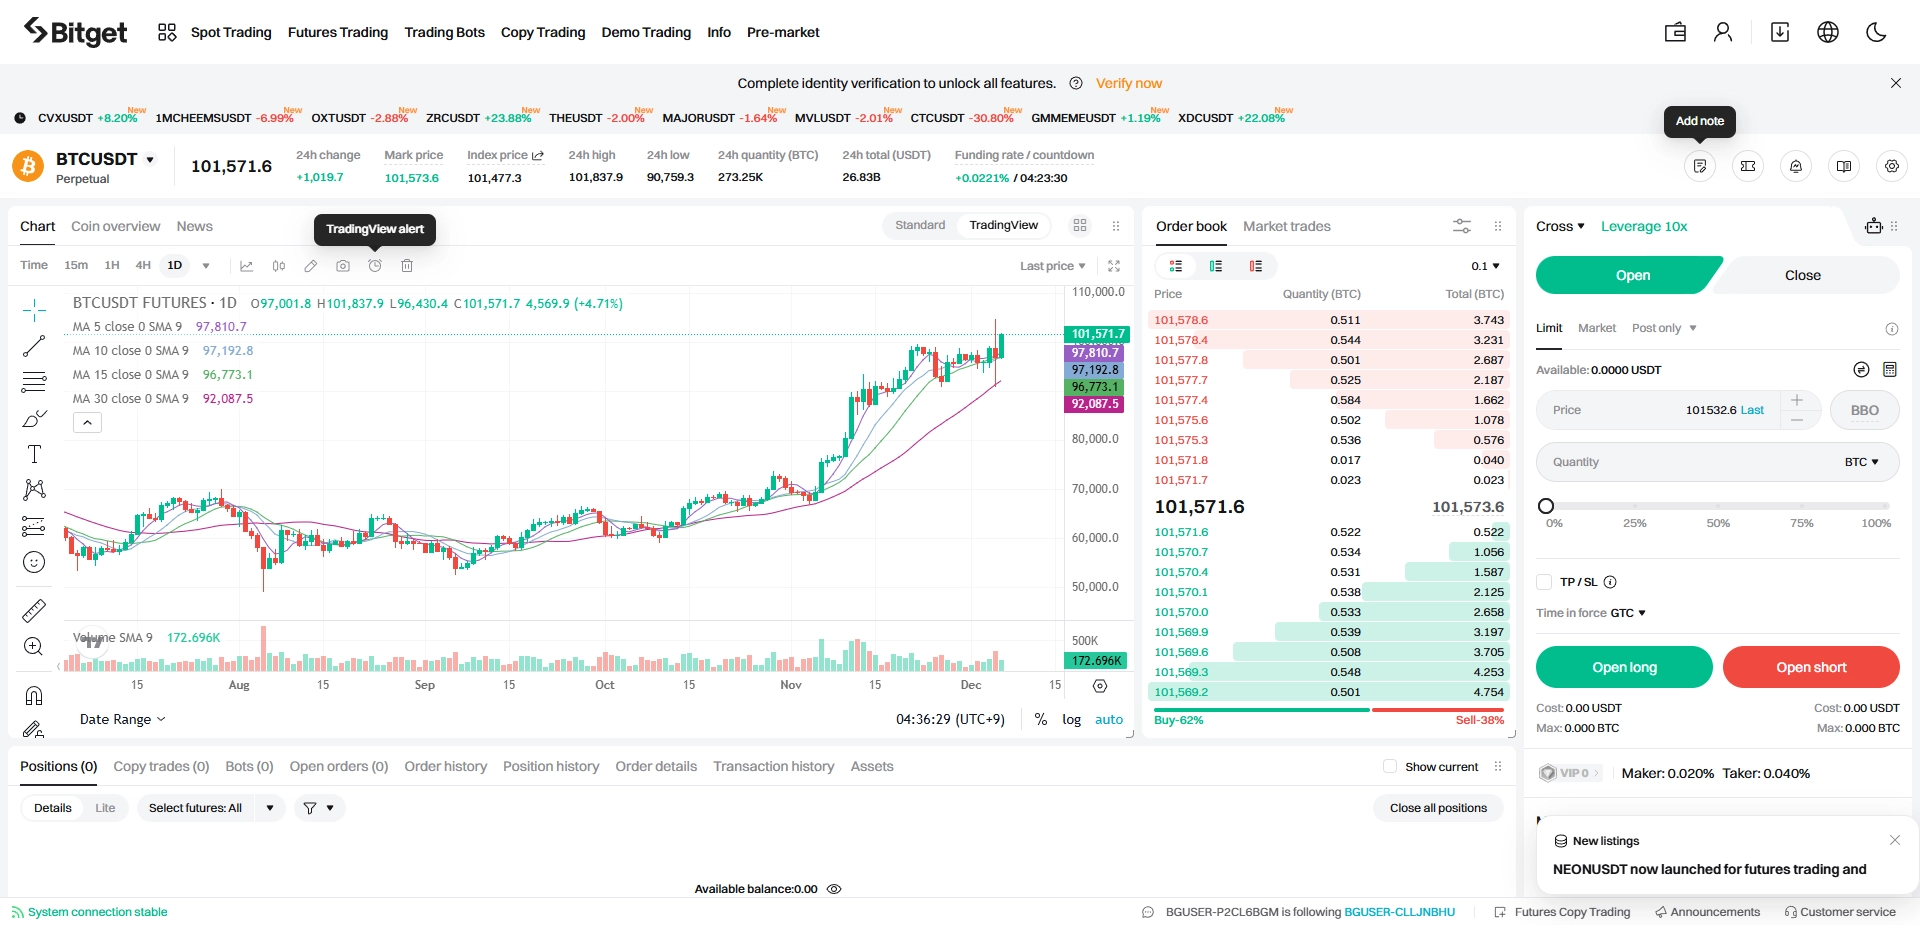Enable the TP / SL checkbox

click(1544, 582)
